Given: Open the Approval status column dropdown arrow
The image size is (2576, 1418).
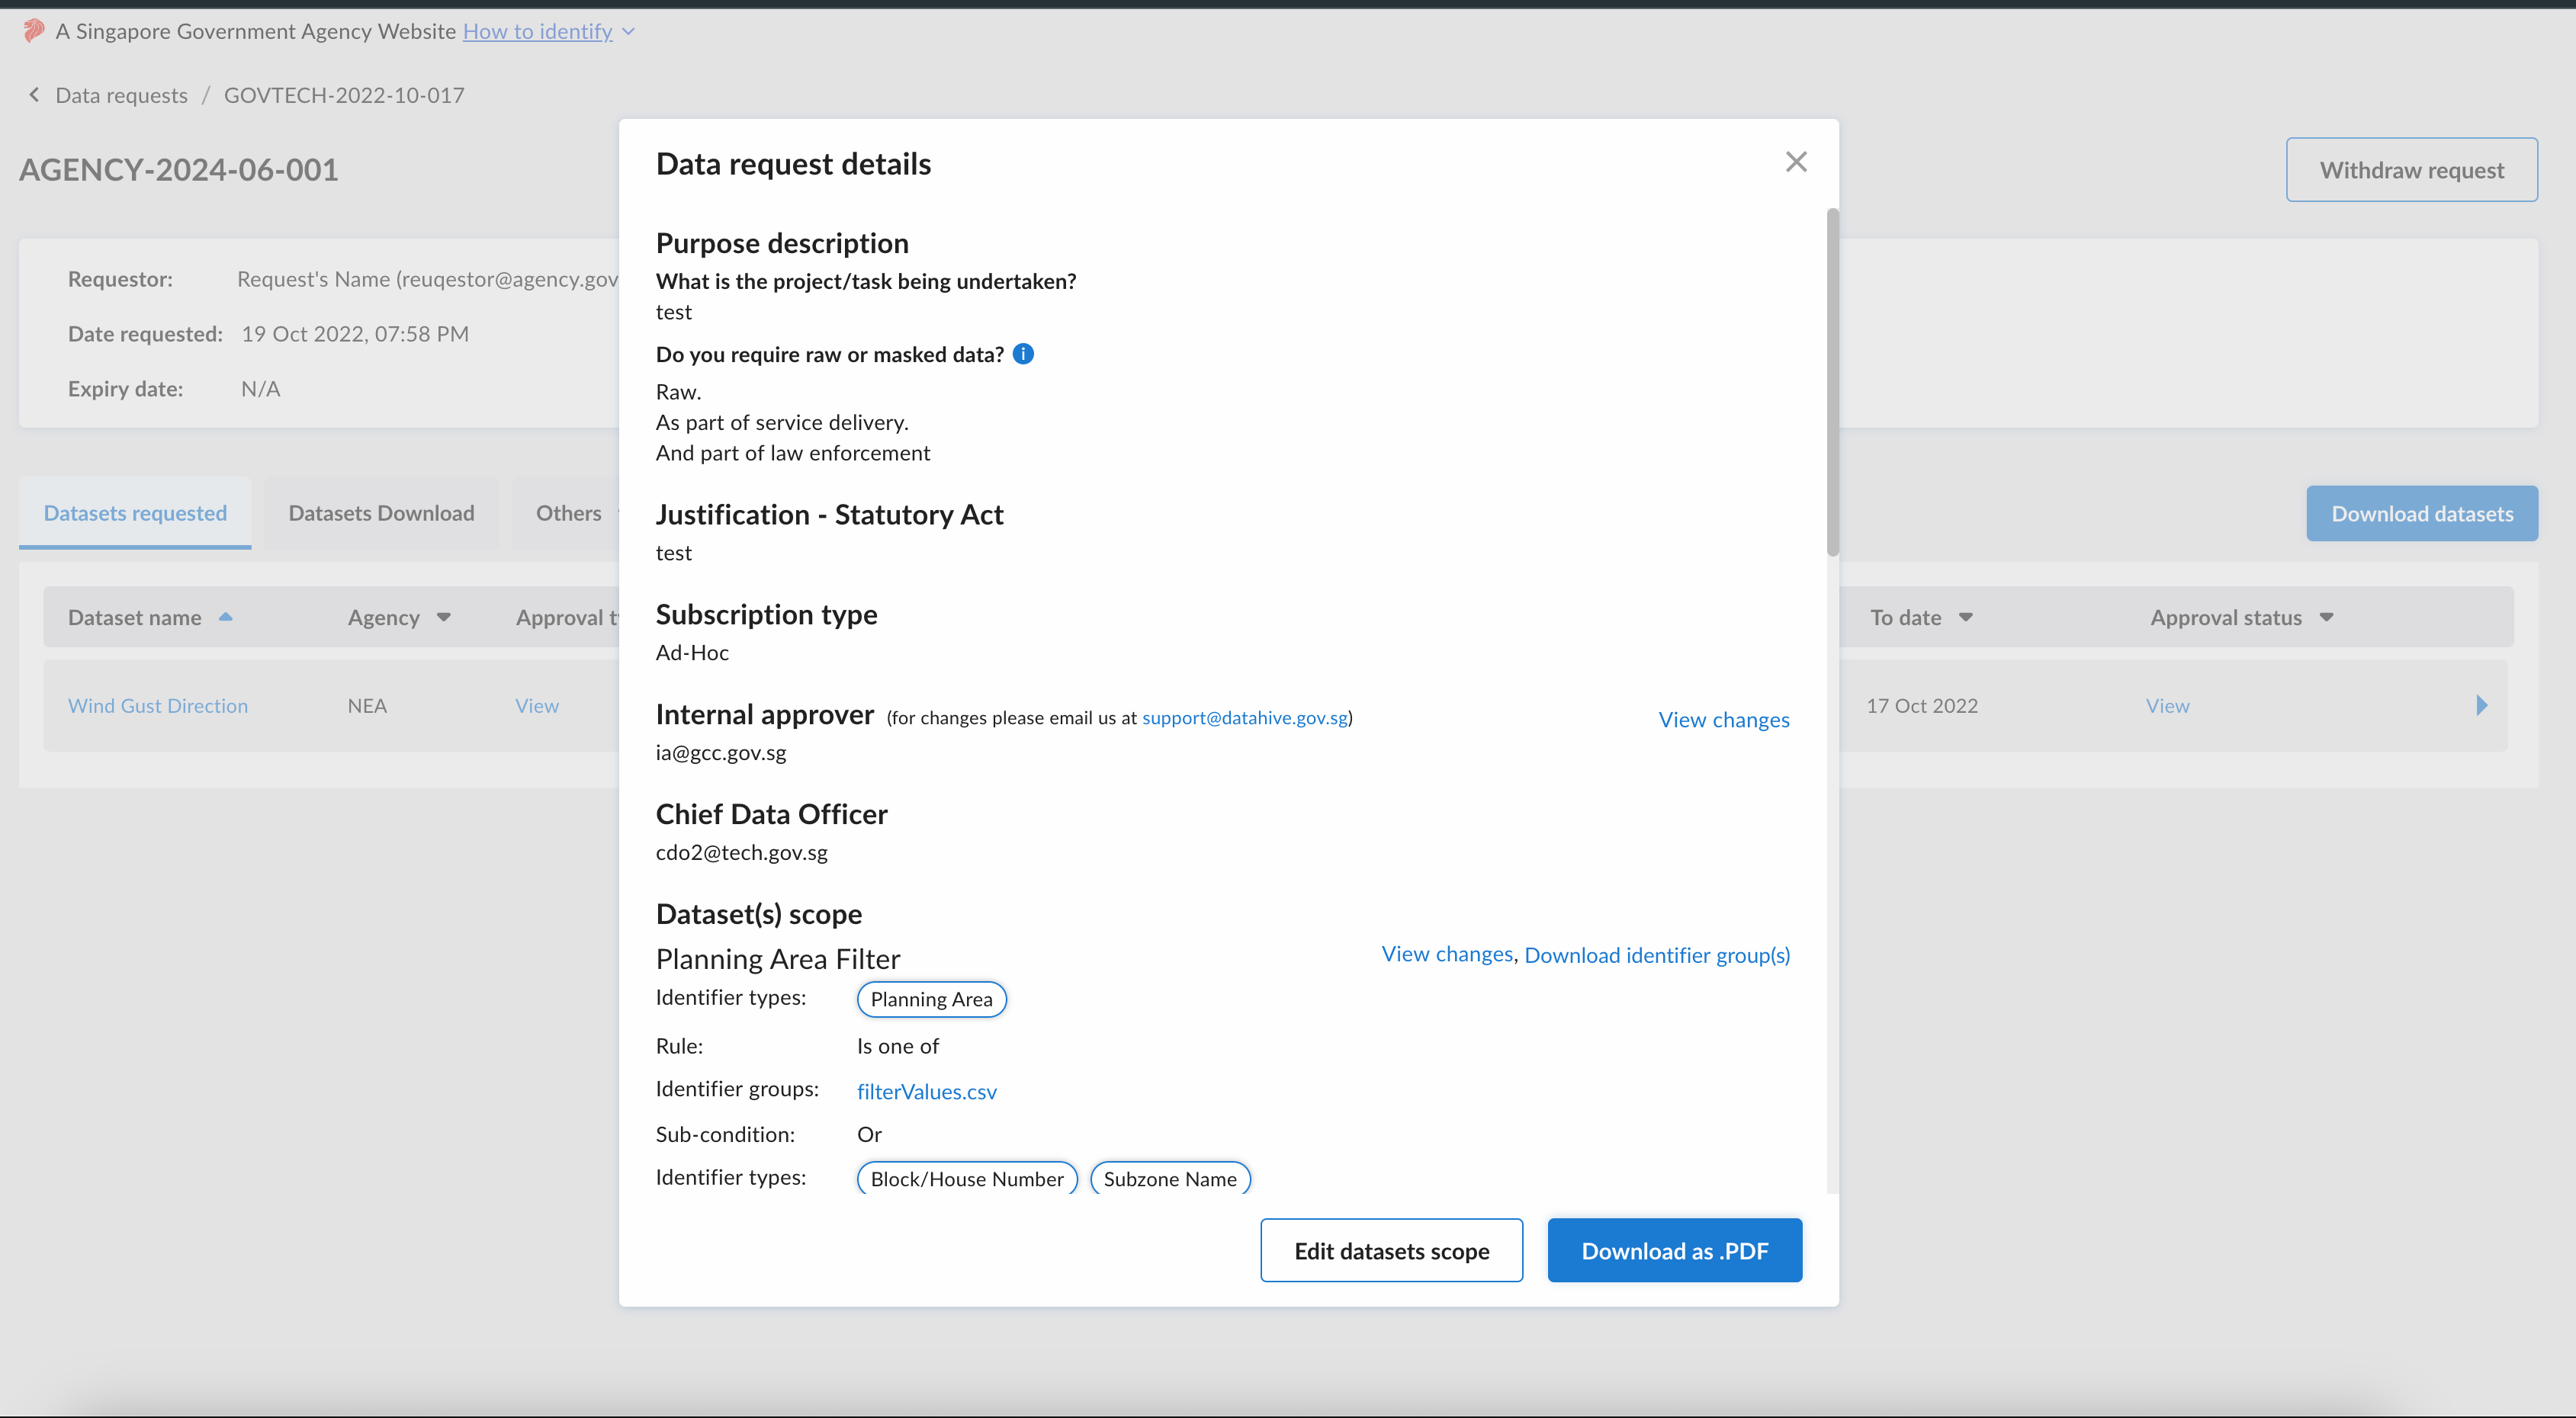Looking at the screenshot, I should pyautogui.click(x=2327, y=617).
